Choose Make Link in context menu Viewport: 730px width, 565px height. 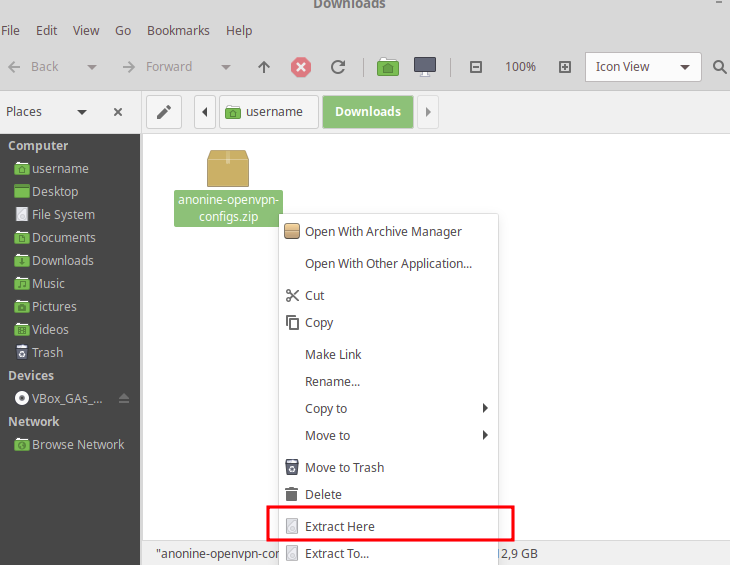(x=388, y=355)
